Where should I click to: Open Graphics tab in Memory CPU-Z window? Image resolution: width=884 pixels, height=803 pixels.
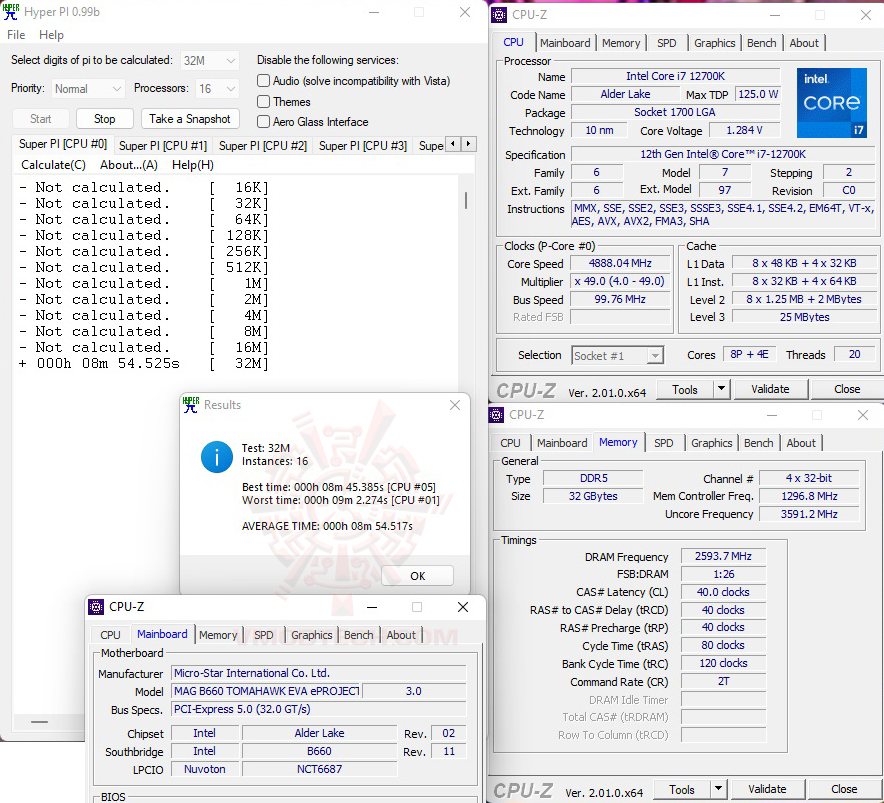(711, 443)
